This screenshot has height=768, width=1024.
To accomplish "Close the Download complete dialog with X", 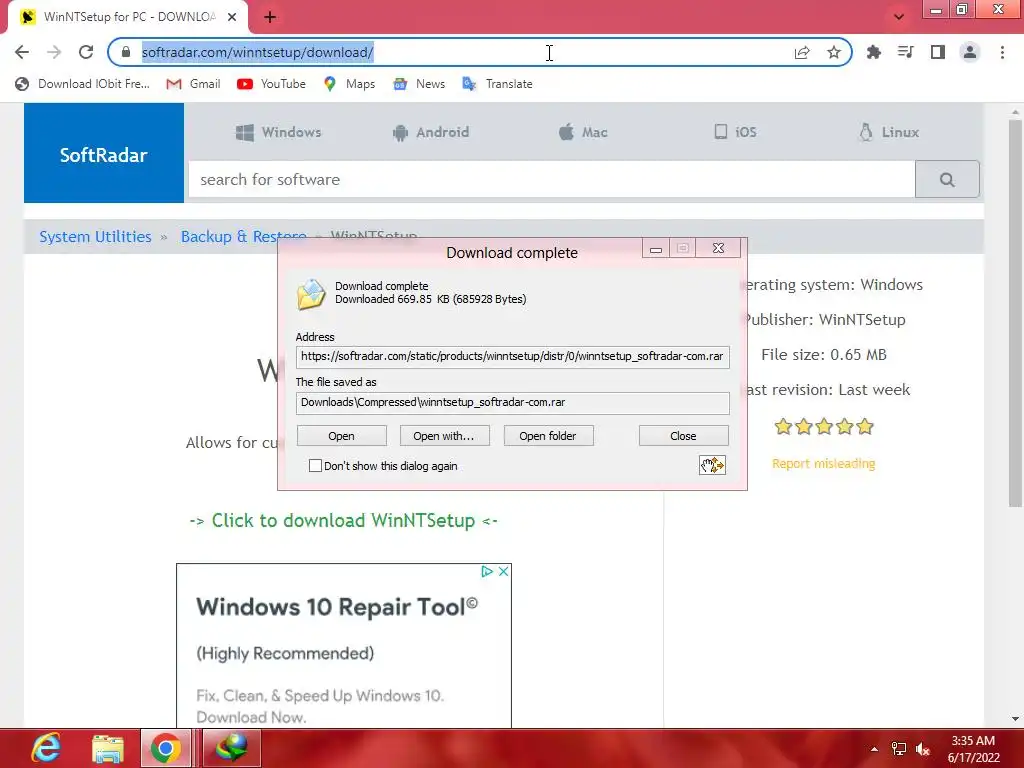I will tap(718, 248).
